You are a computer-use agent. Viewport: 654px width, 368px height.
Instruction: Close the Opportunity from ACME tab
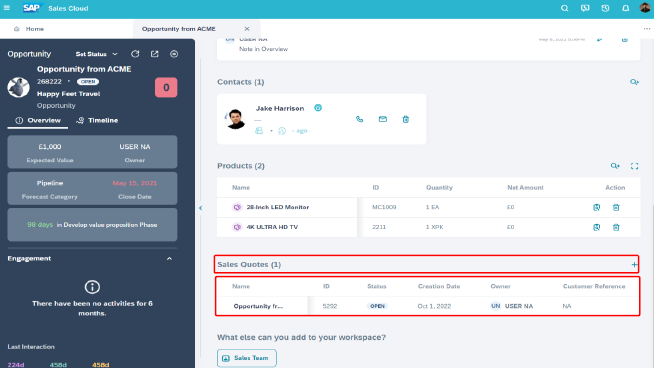(247, 29)
